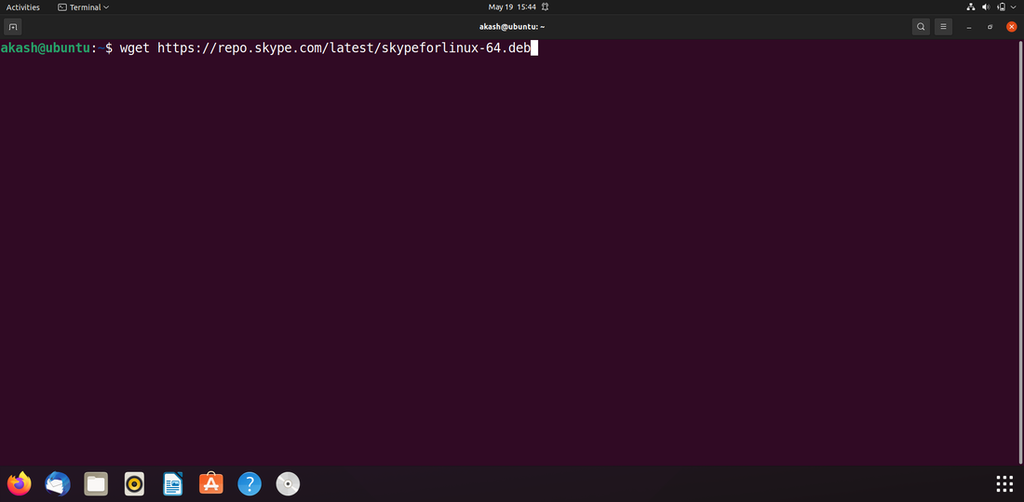
Task: Launch Thunderbird mail from dock
Action: pyautogui.click(x=57, y=484)
